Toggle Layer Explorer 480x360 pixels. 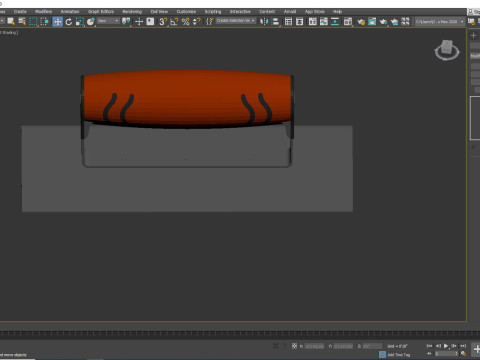coord(300,22)
